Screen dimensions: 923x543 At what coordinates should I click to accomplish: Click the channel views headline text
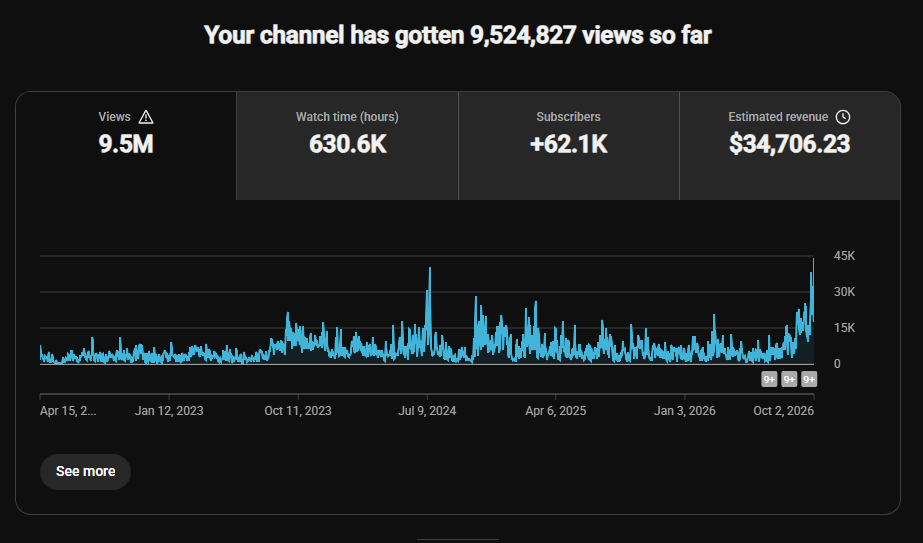pos(458,35)
